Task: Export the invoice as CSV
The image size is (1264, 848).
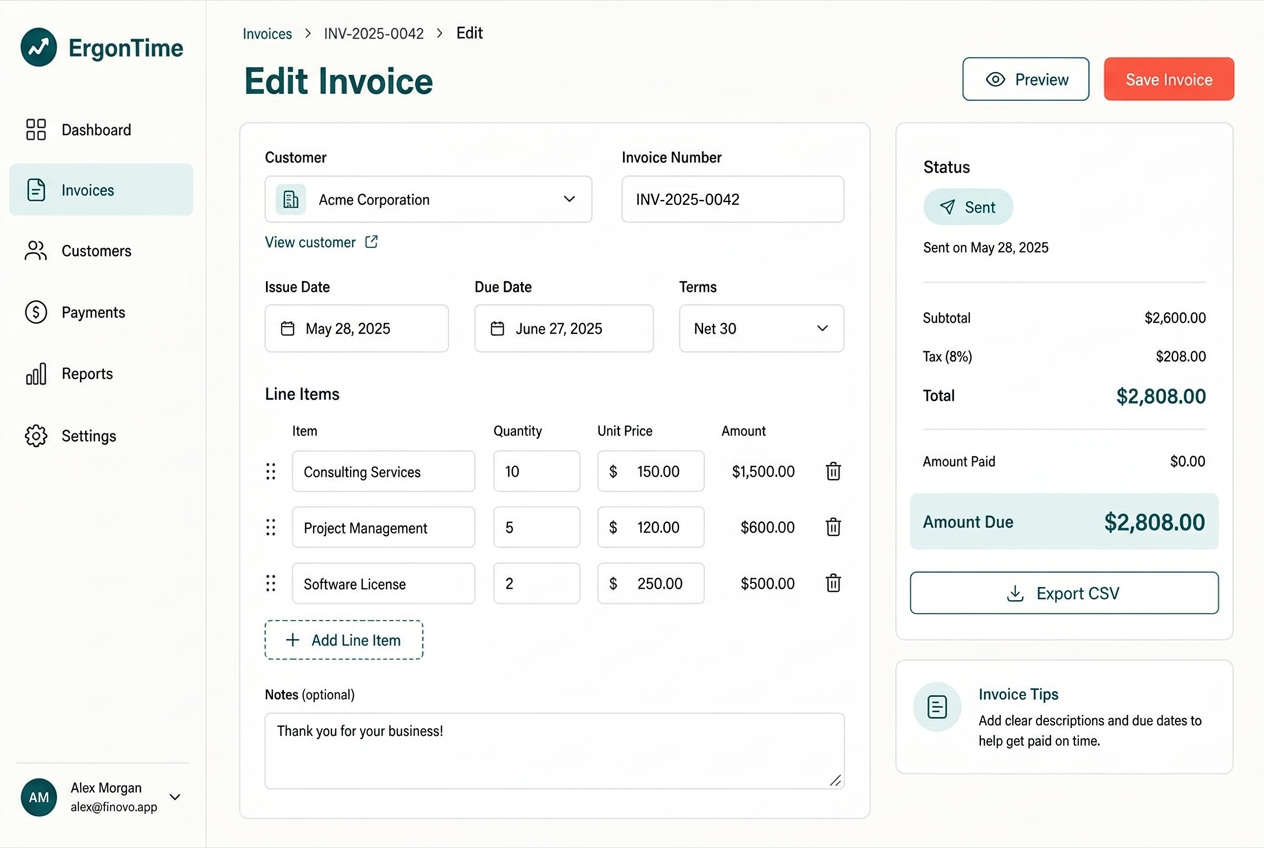Action: [x=1064, y=593]
